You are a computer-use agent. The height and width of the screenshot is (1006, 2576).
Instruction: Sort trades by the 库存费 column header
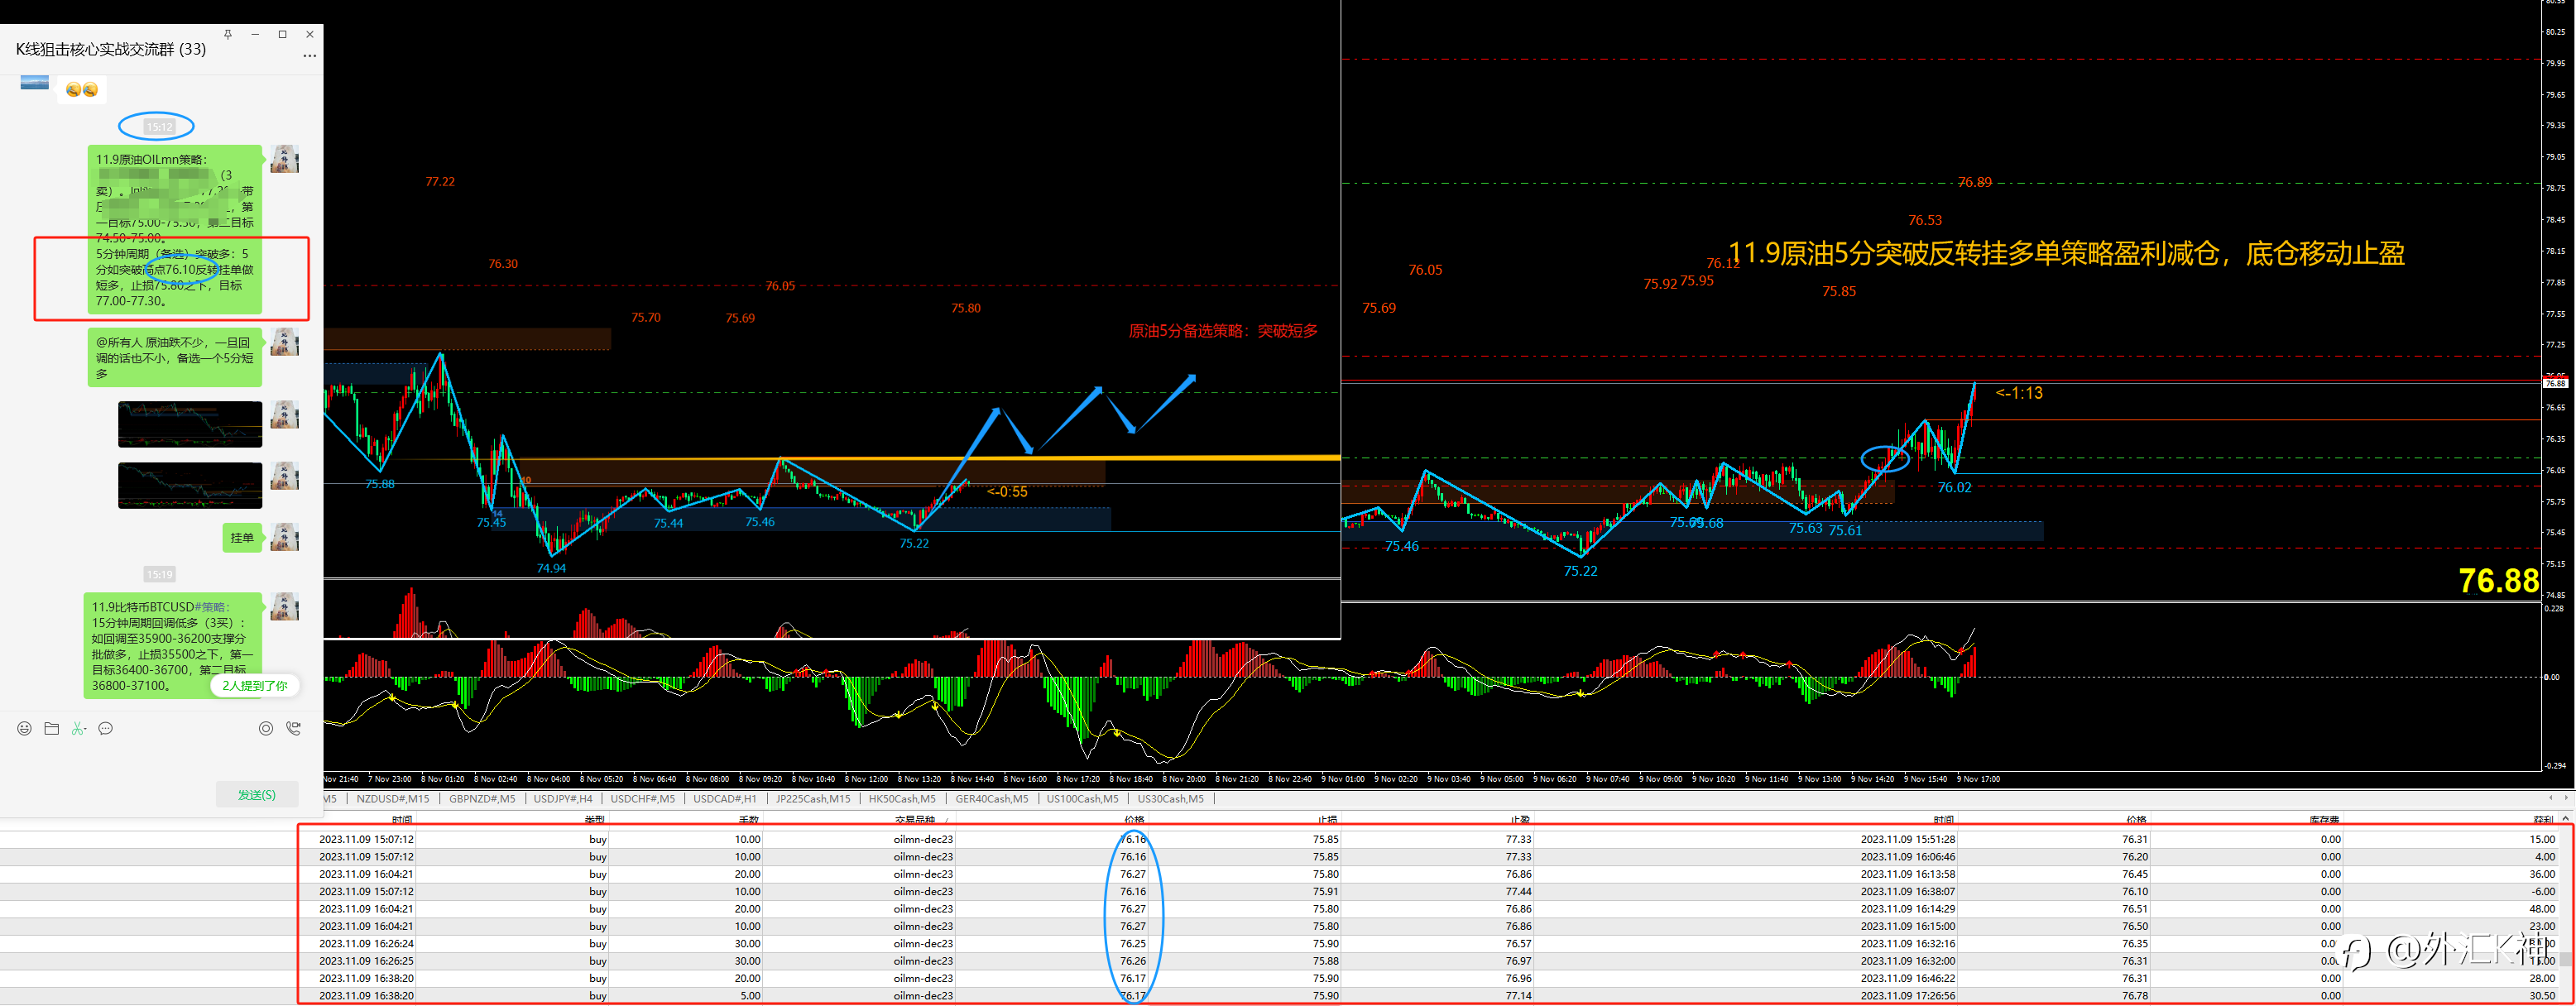click(2324, 820)
